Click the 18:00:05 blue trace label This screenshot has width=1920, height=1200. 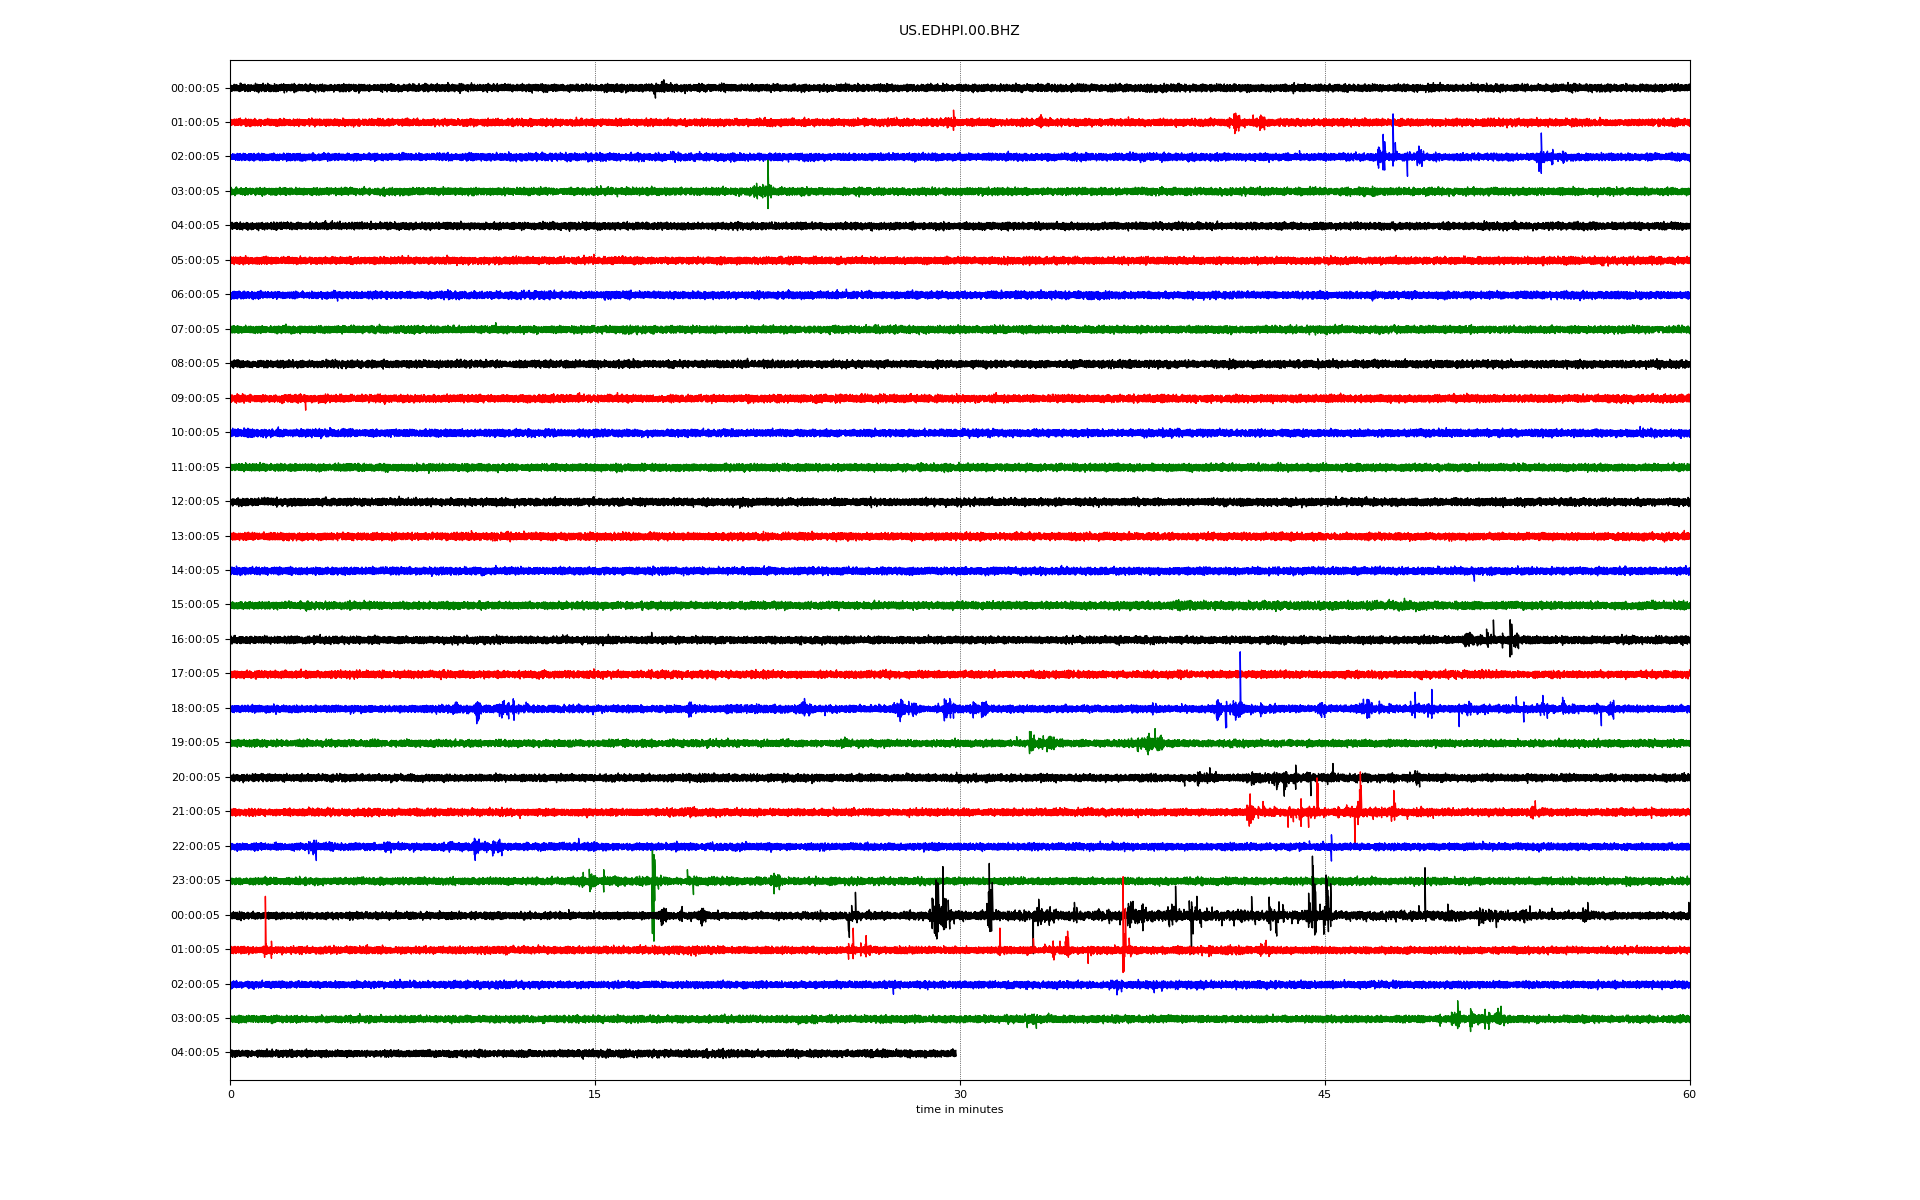pos(195,709)
